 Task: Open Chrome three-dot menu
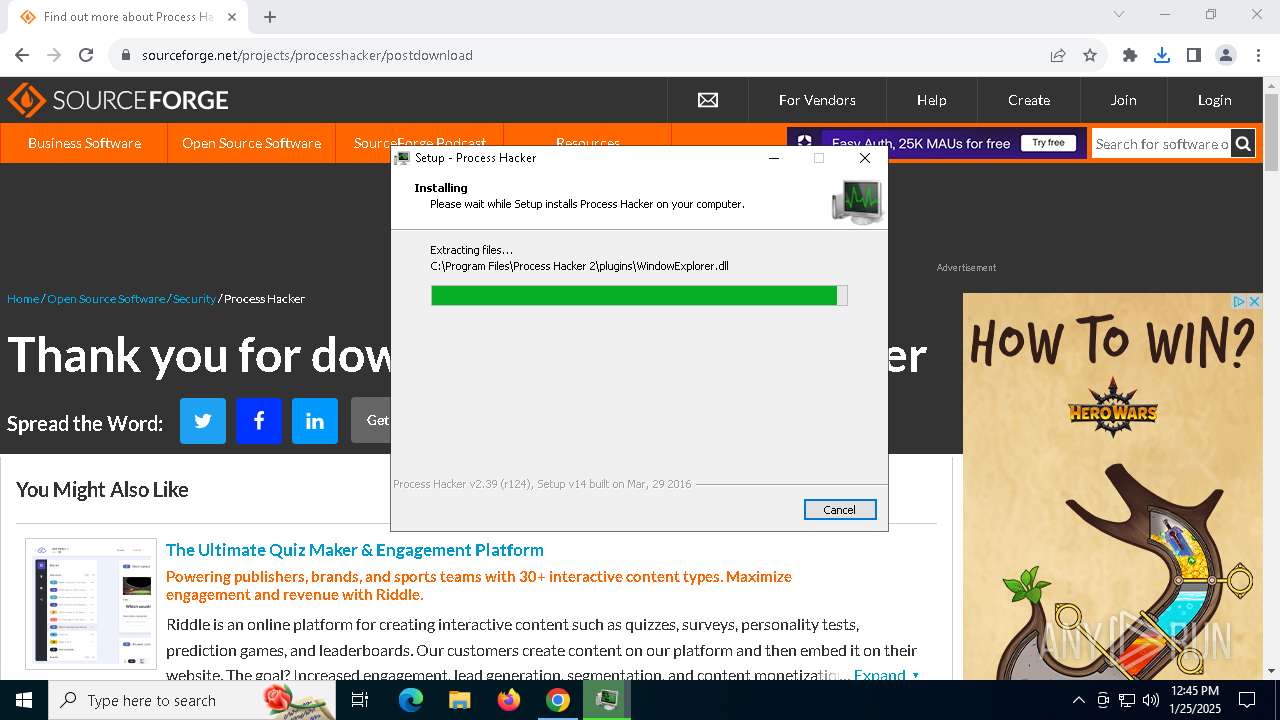click(1257, 55)
